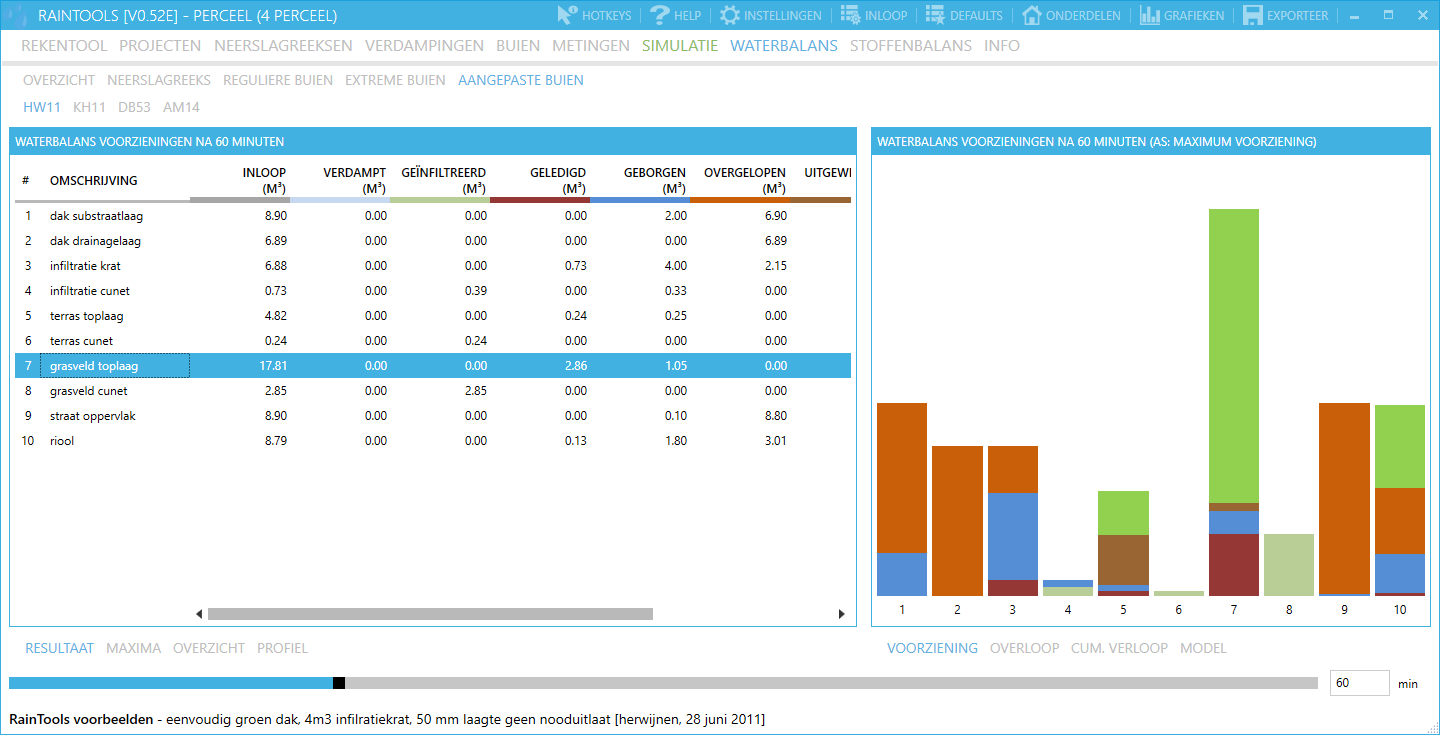Go to the Verdampingen tab
1440x735 pixels.
point(424,45)
